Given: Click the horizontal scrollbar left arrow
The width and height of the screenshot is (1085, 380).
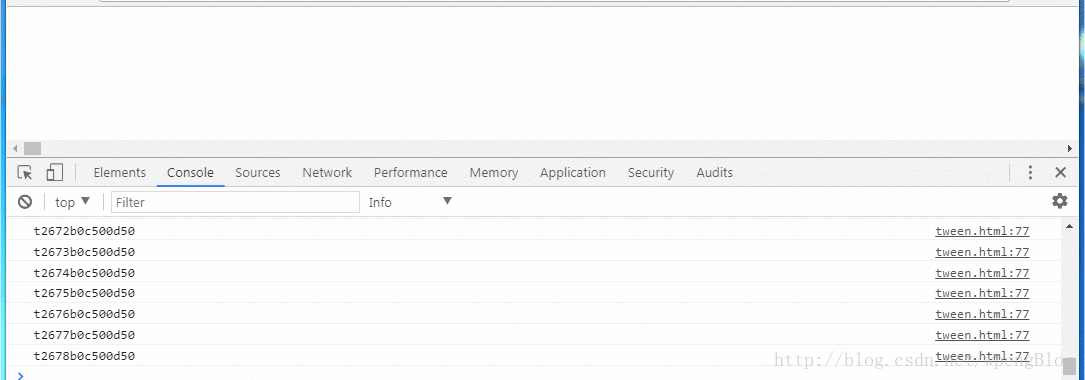Looking at the screenshot, I should (x=15, y=149).
